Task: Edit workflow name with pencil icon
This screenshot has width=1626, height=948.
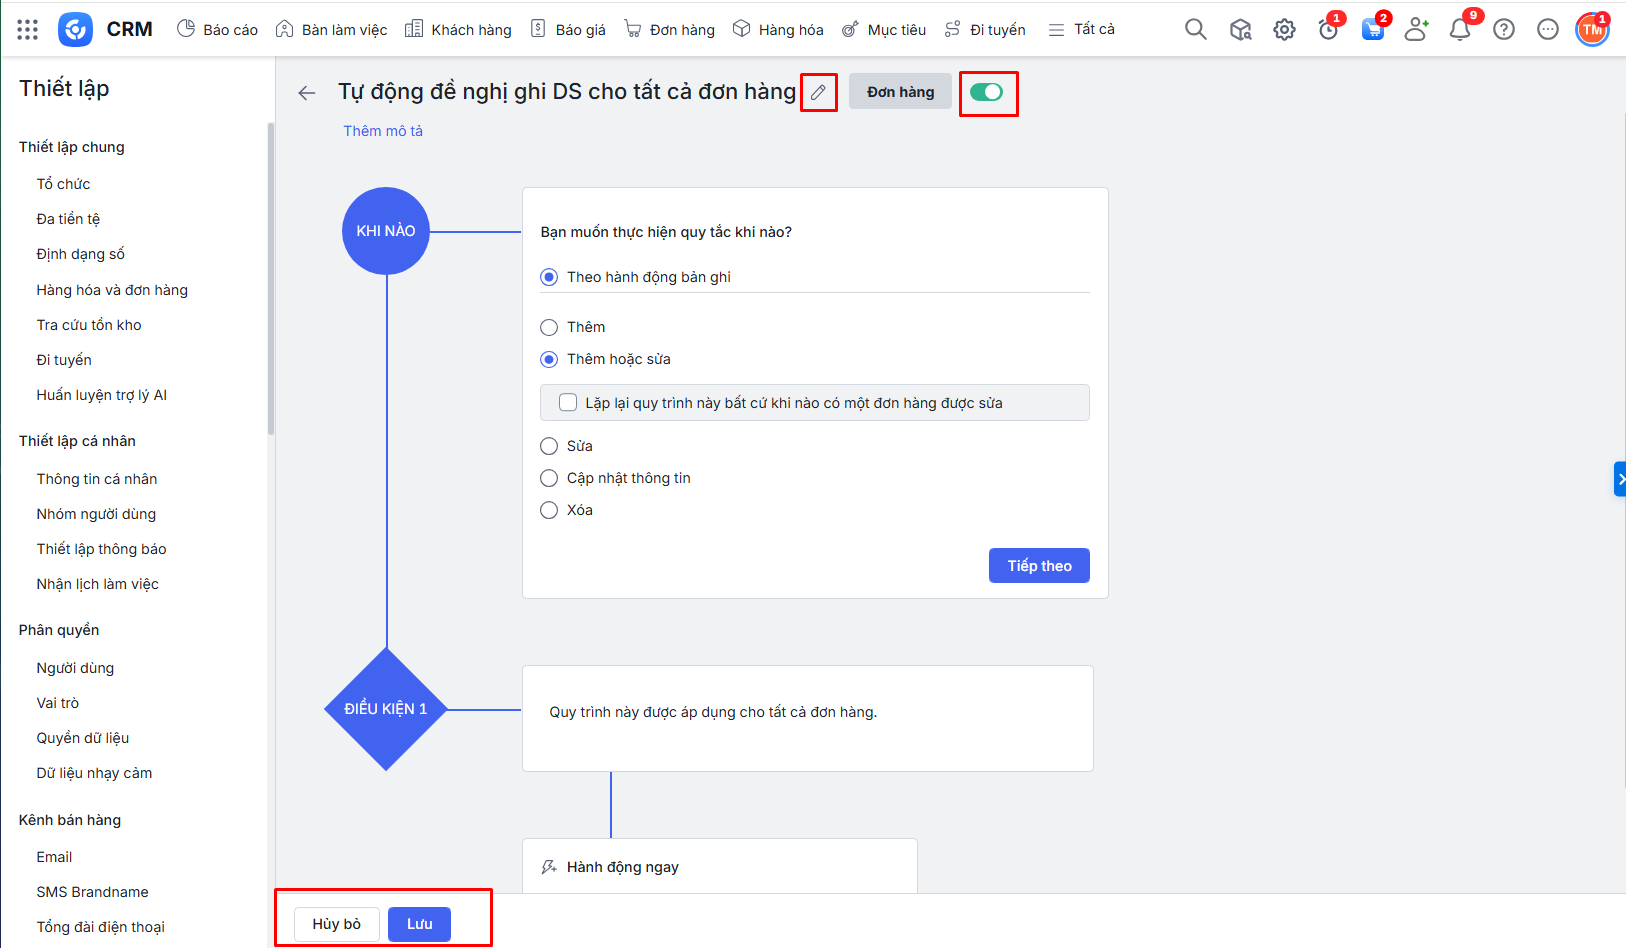Action: (818, 93)
